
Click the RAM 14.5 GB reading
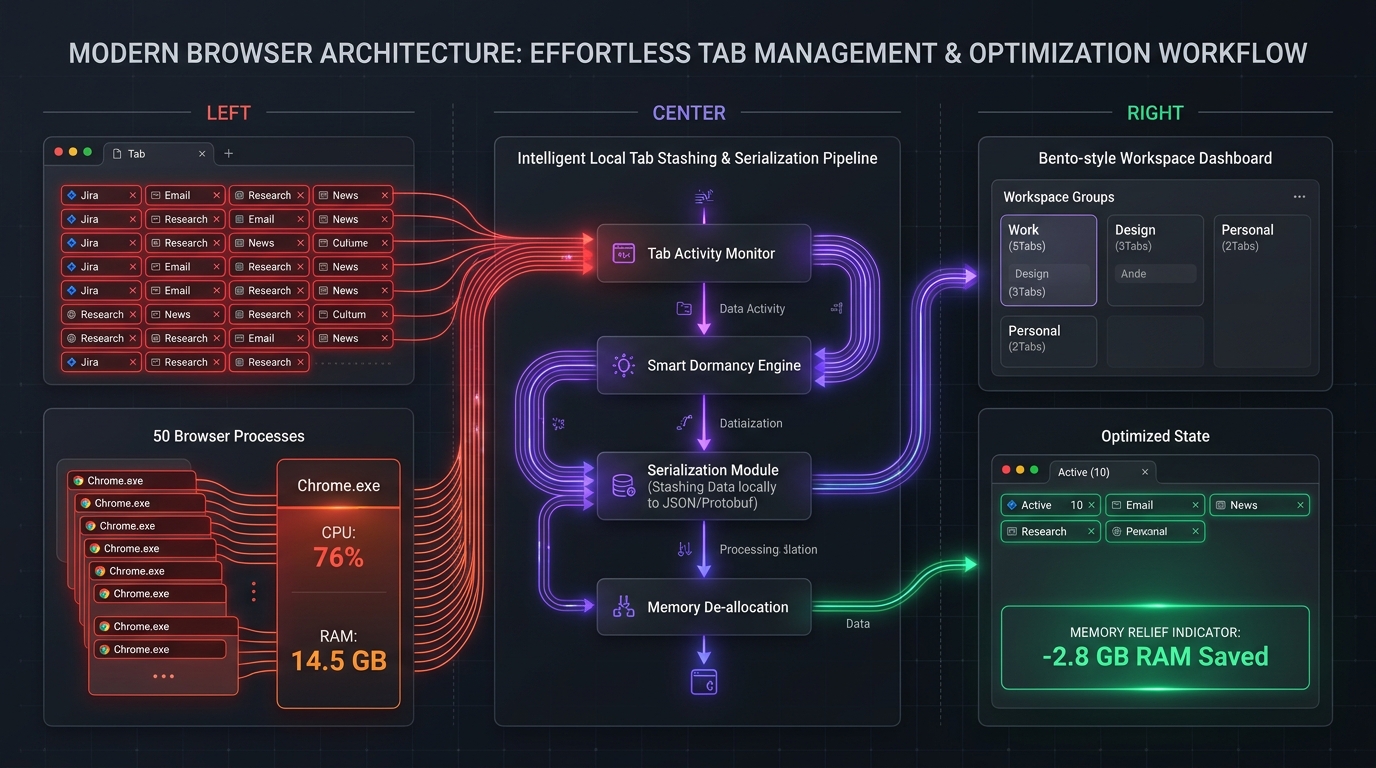click(338, 651)
